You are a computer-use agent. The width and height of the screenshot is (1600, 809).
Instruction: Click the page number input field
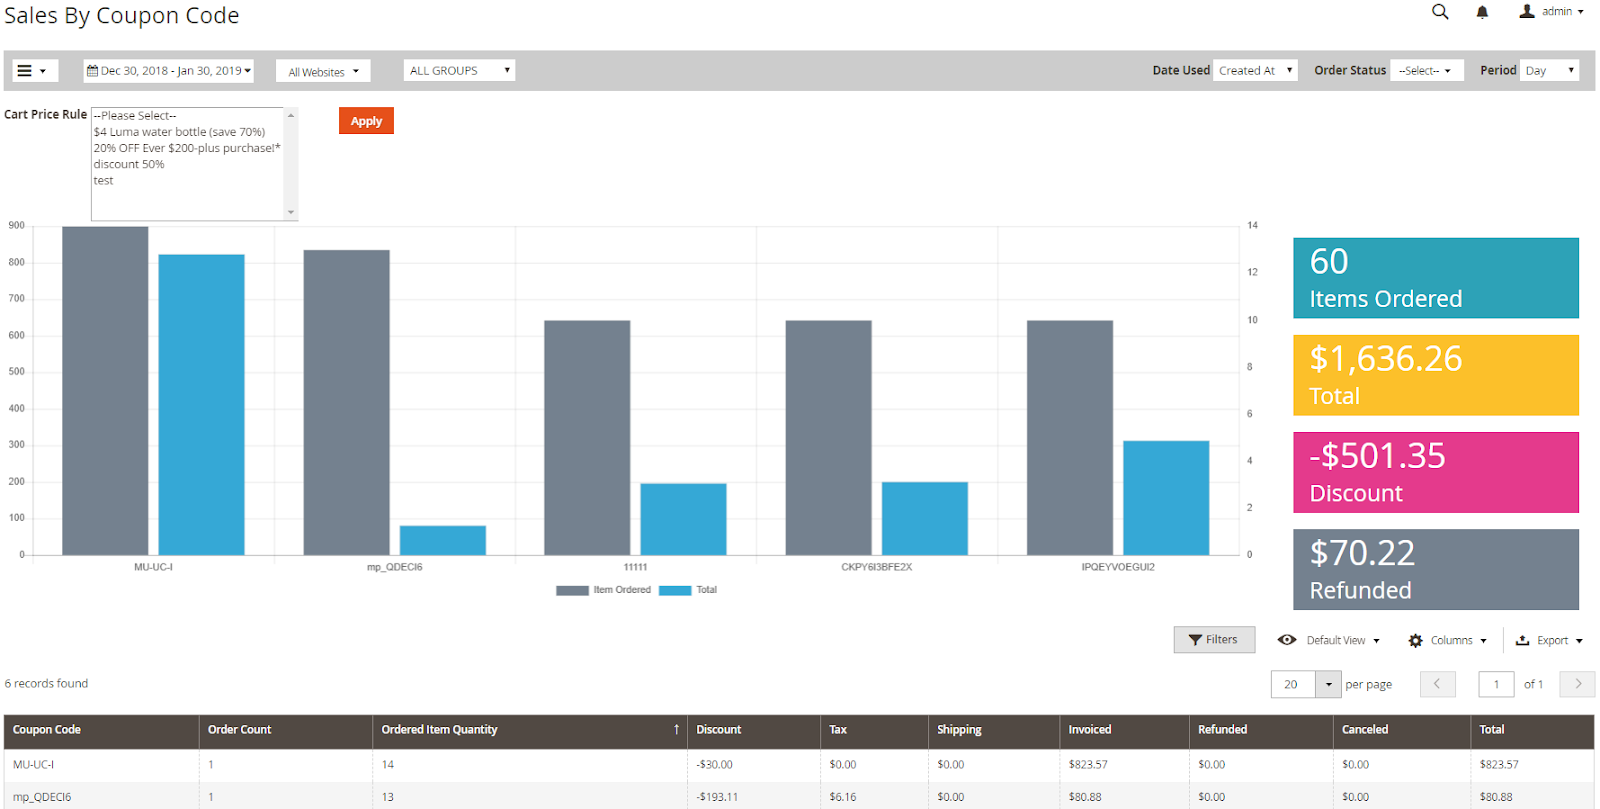pyautogui.click(x=1496, y=684)
